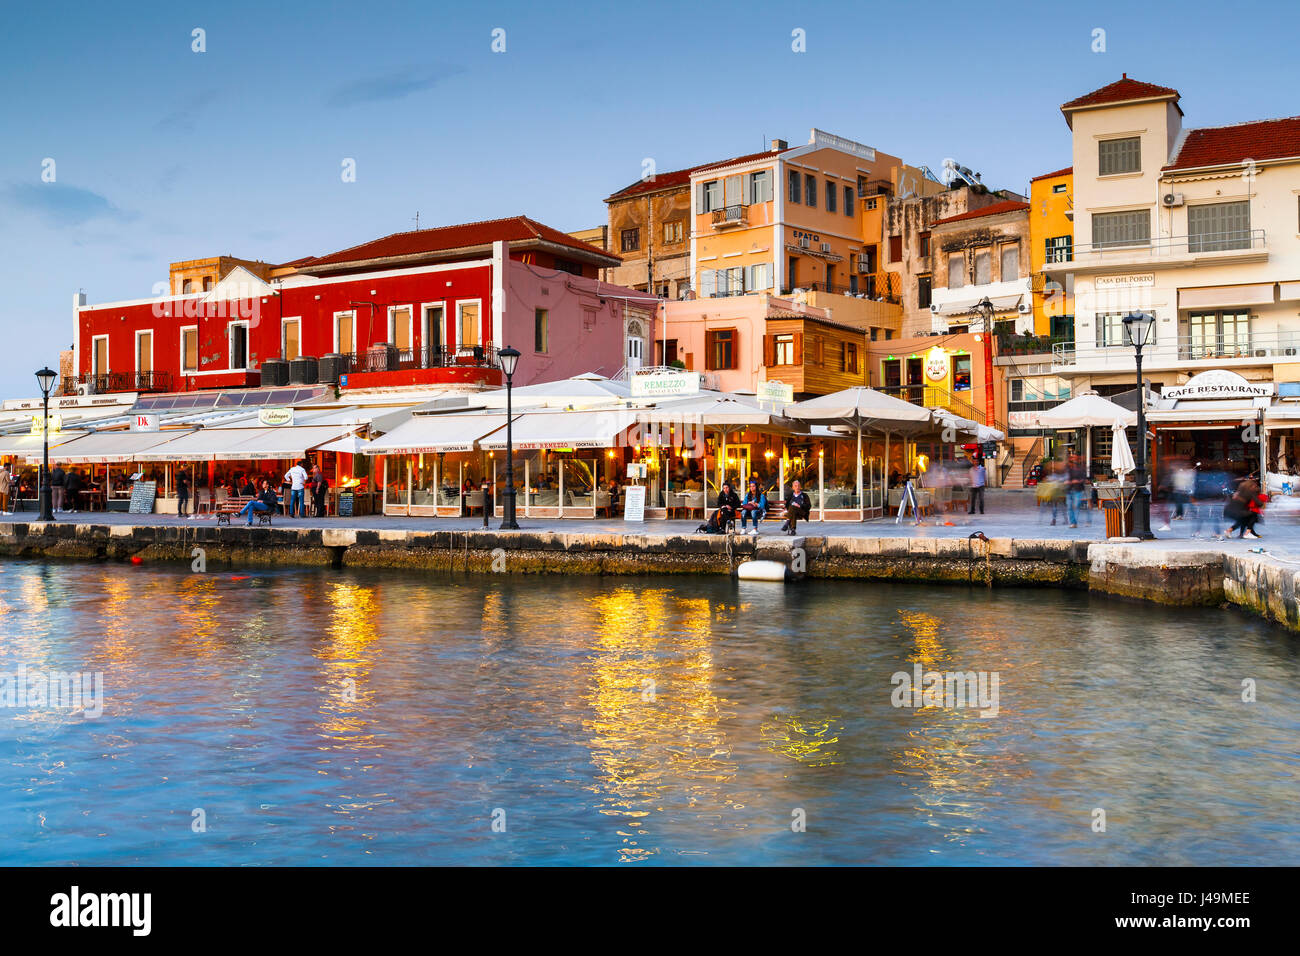
Task: Click the 'CASA DEL PORTO' sign text
Action: (x=1123, y=281)
